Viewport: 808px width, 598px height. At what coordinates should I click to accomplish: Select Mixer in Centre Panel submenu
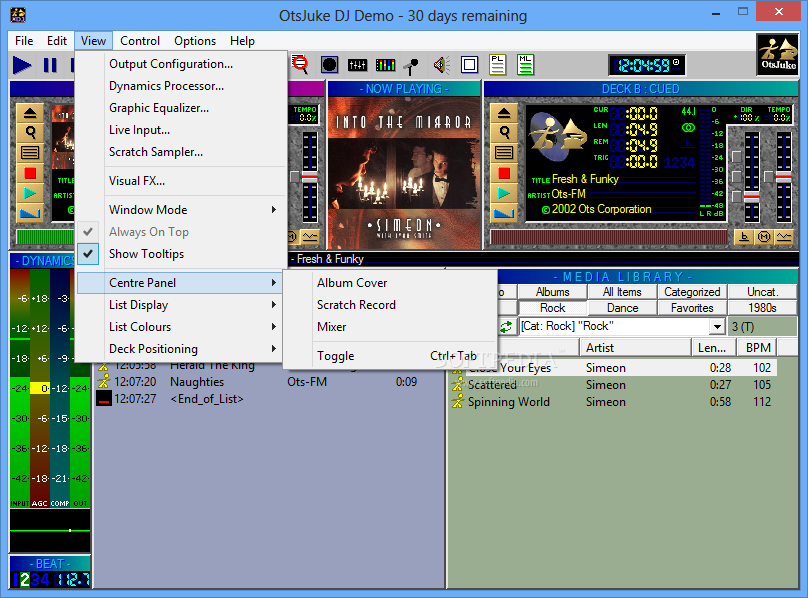pyautogui.click(x=390, y=327)
